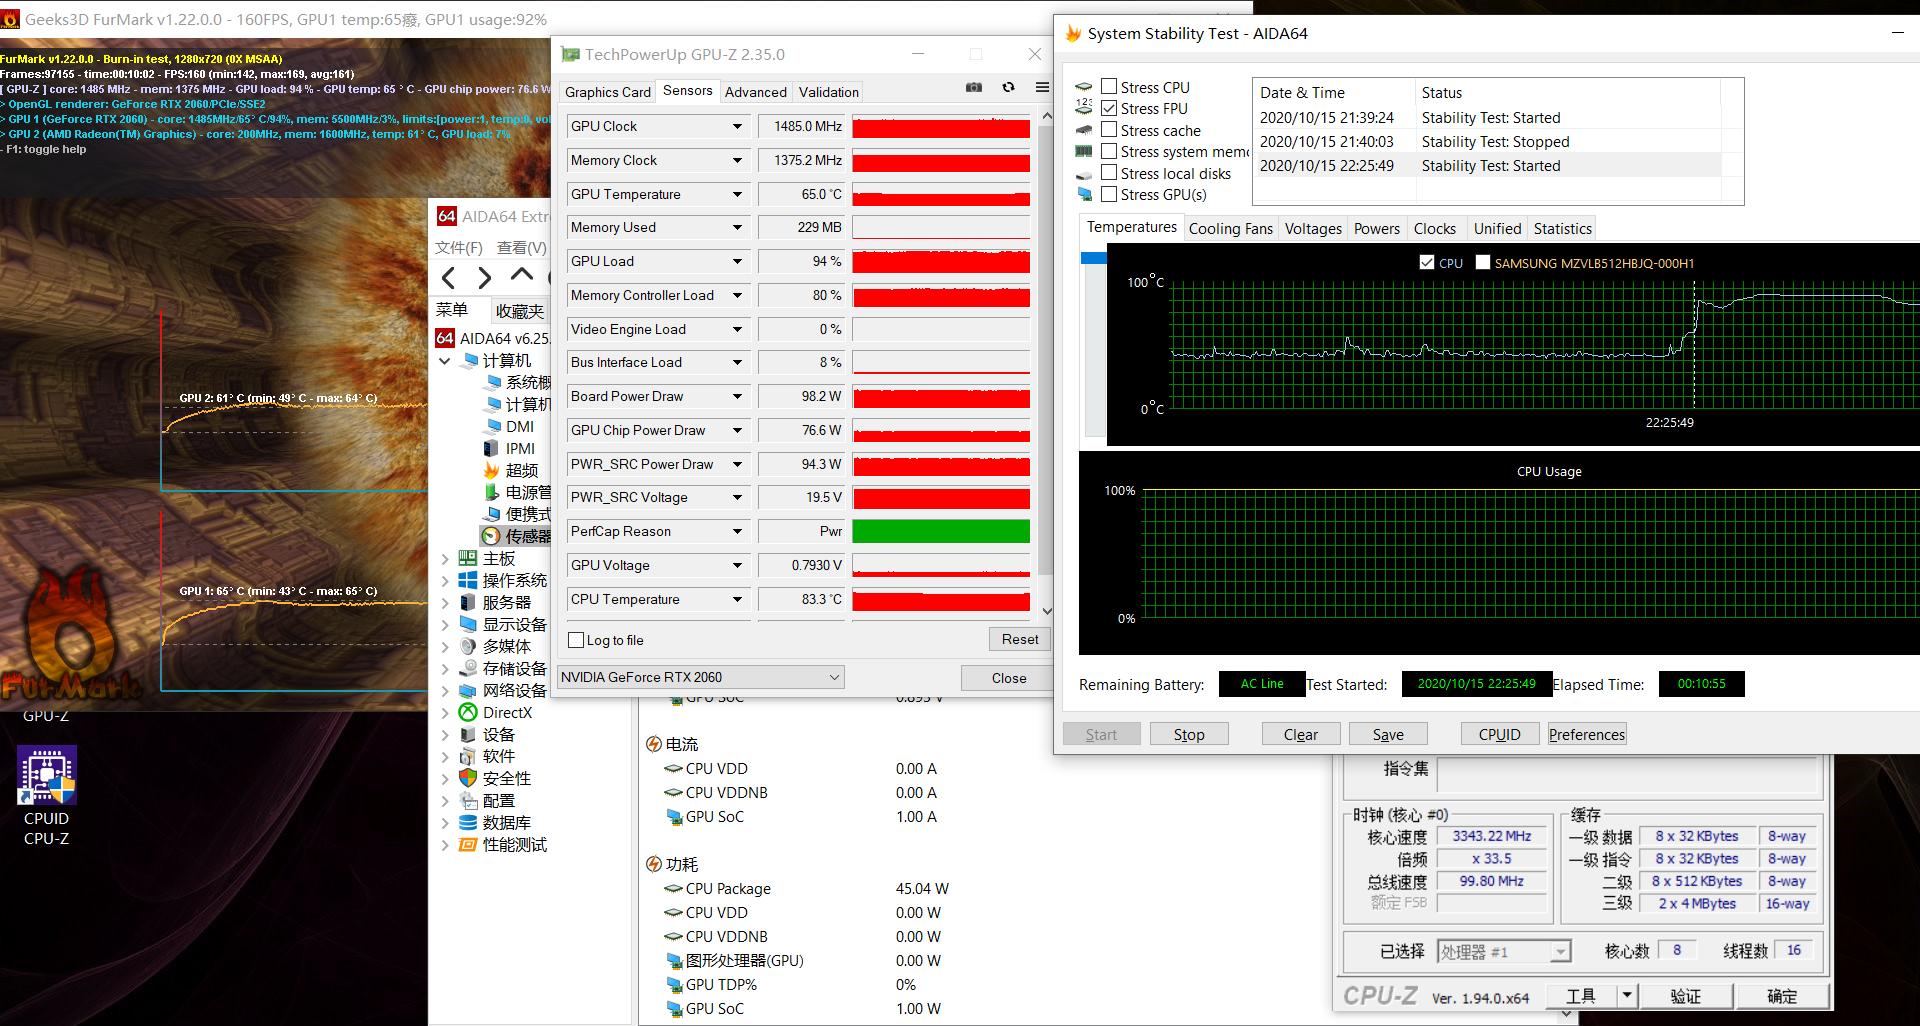Click the AIDA64 back navigation arrow
The image size is (1920, 1026).
(449, 278)
